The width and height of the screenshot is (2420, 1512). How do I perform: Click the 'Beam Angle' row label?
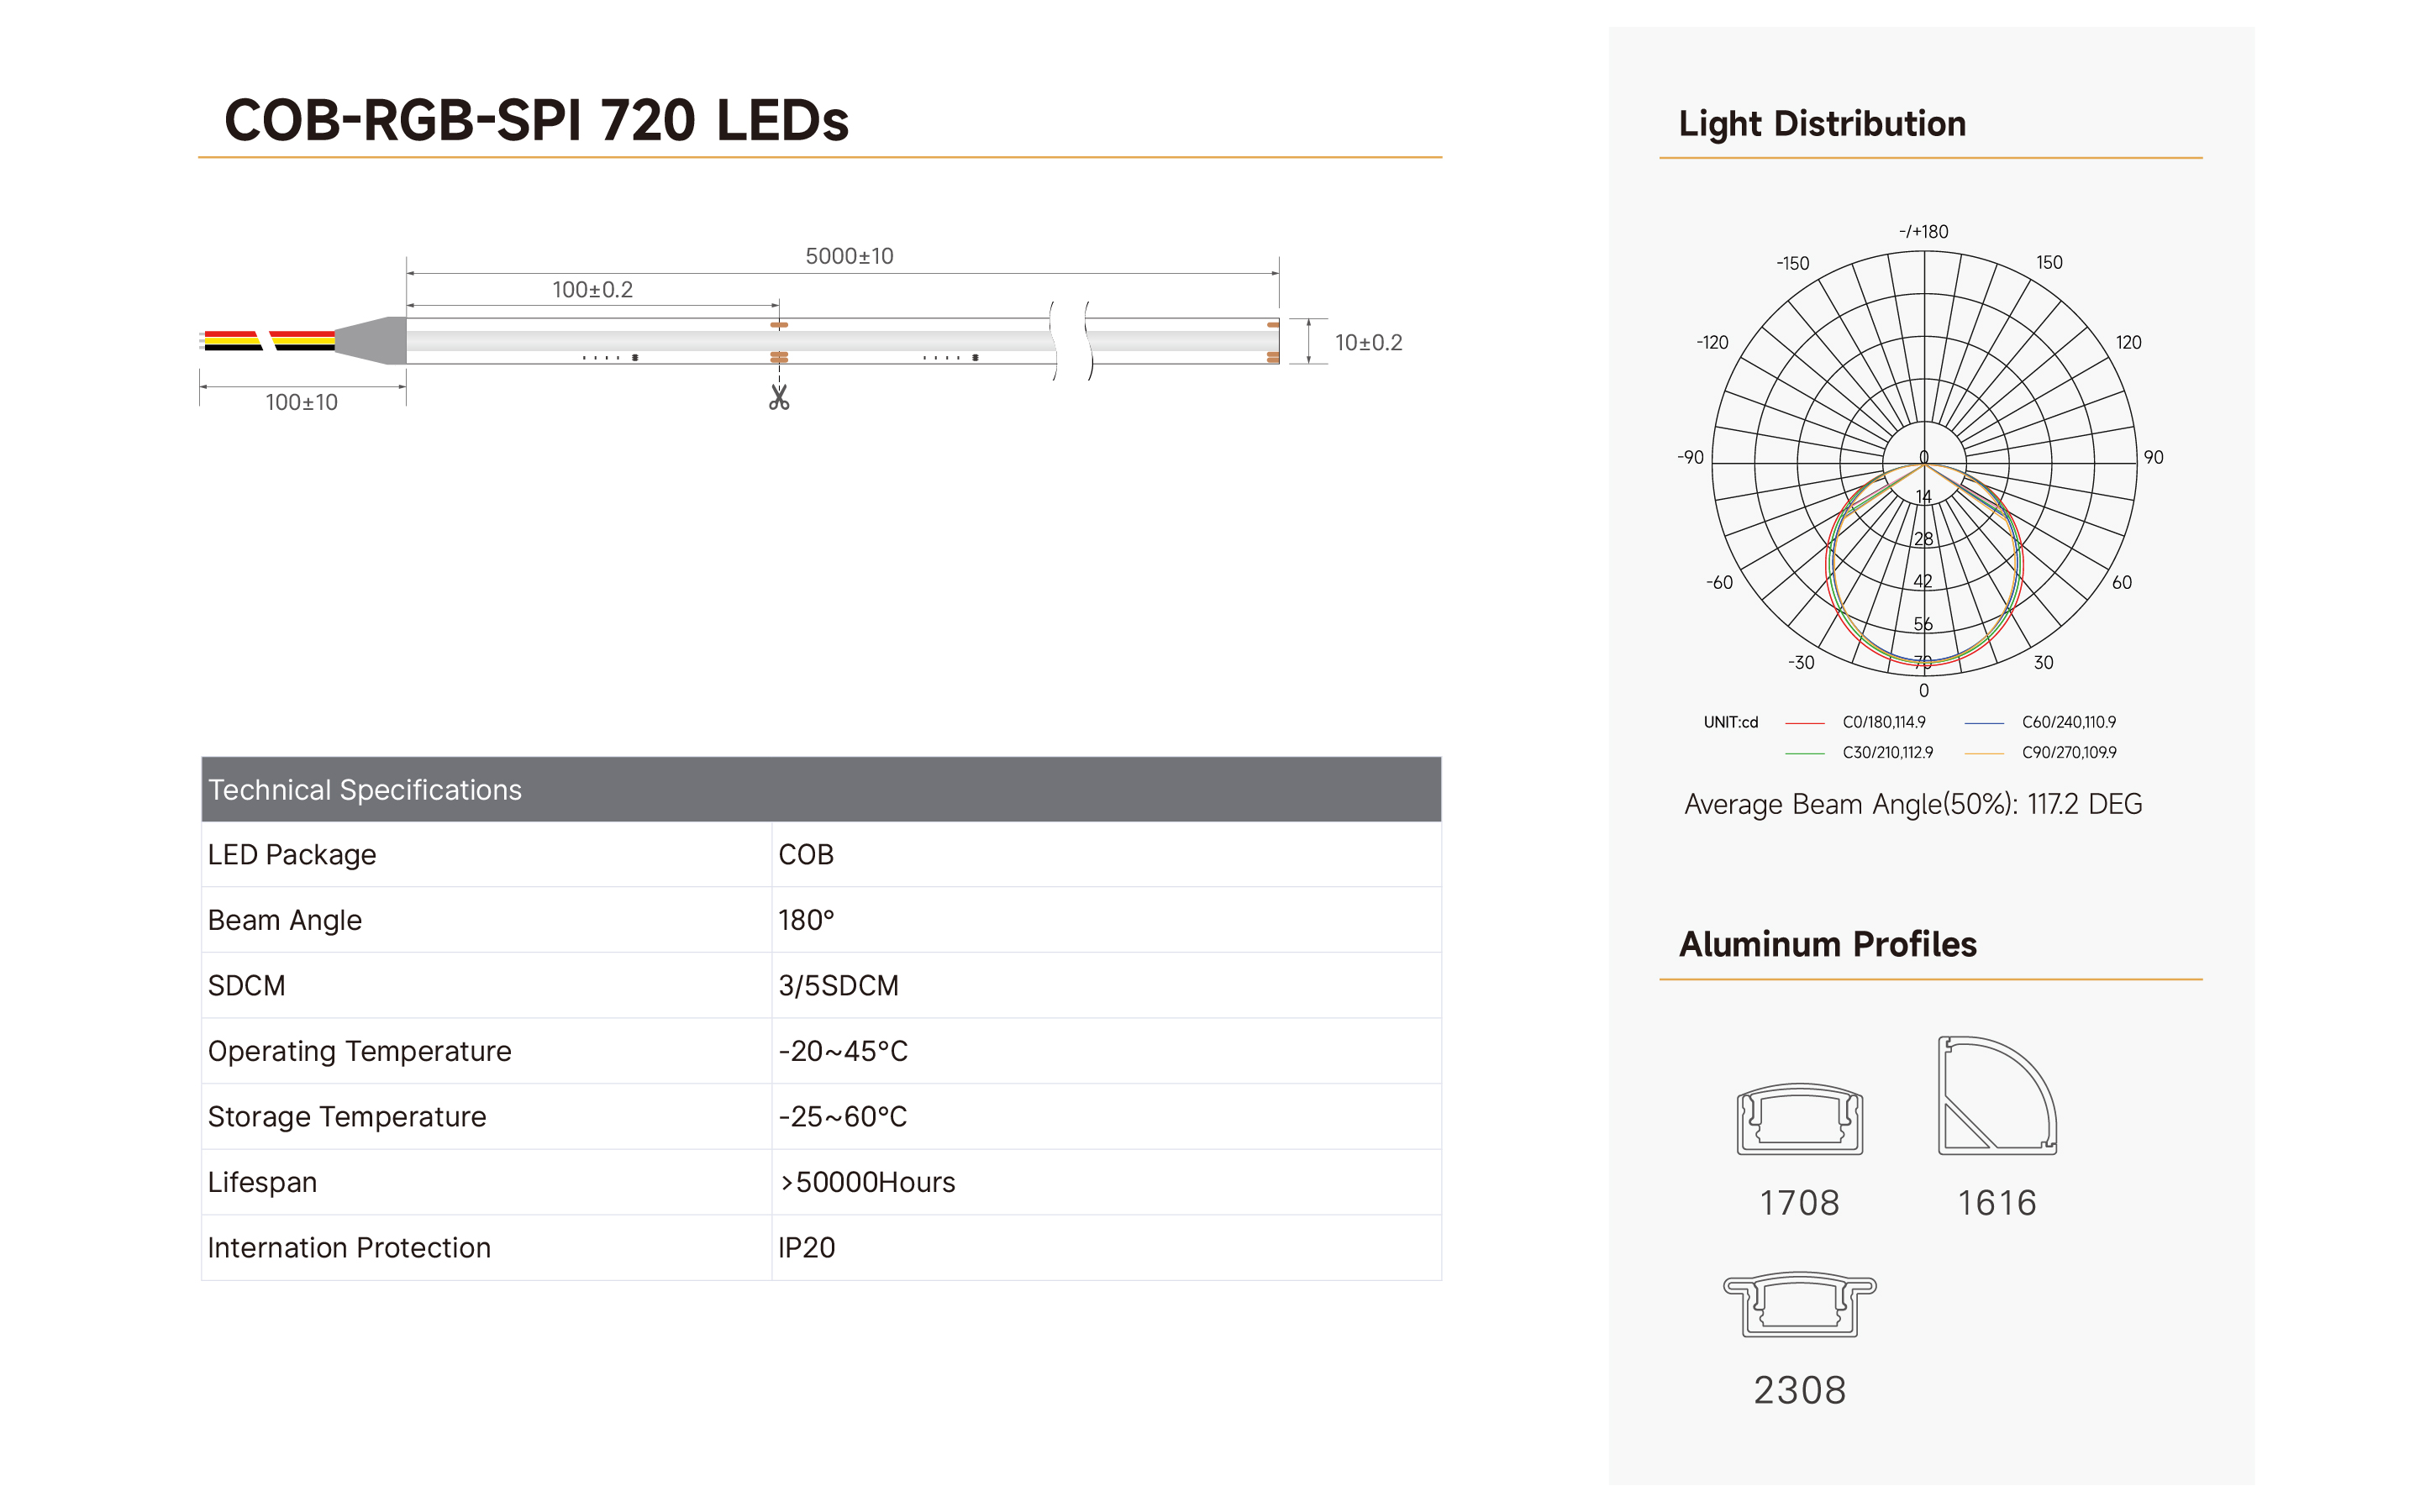point(285,920)
